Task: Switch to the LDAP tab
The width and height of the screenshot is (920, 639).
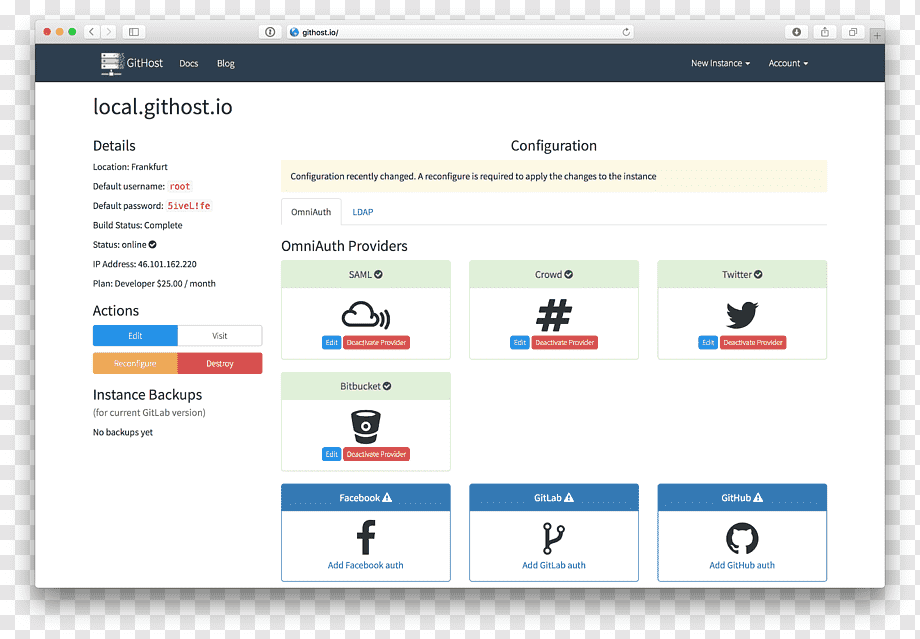Action: pyautogui.click(x=363, y=212)
